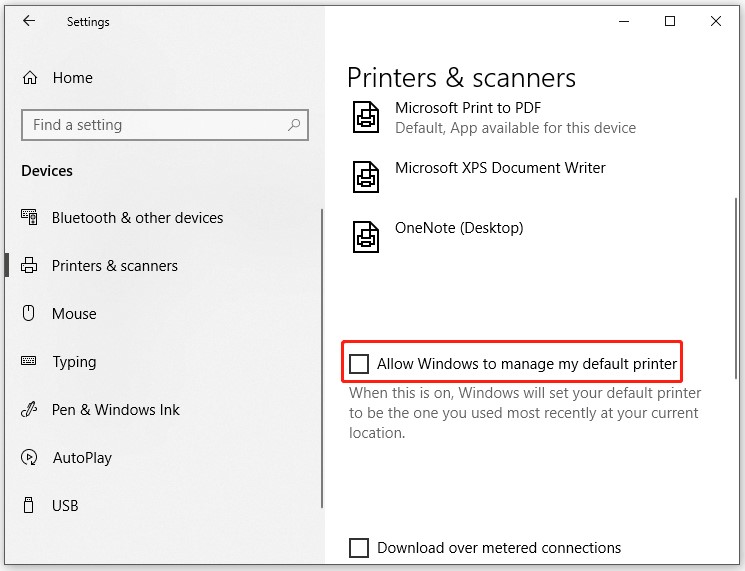
Task: Click the USB icon in sidebar
Action: coord(30,506)
